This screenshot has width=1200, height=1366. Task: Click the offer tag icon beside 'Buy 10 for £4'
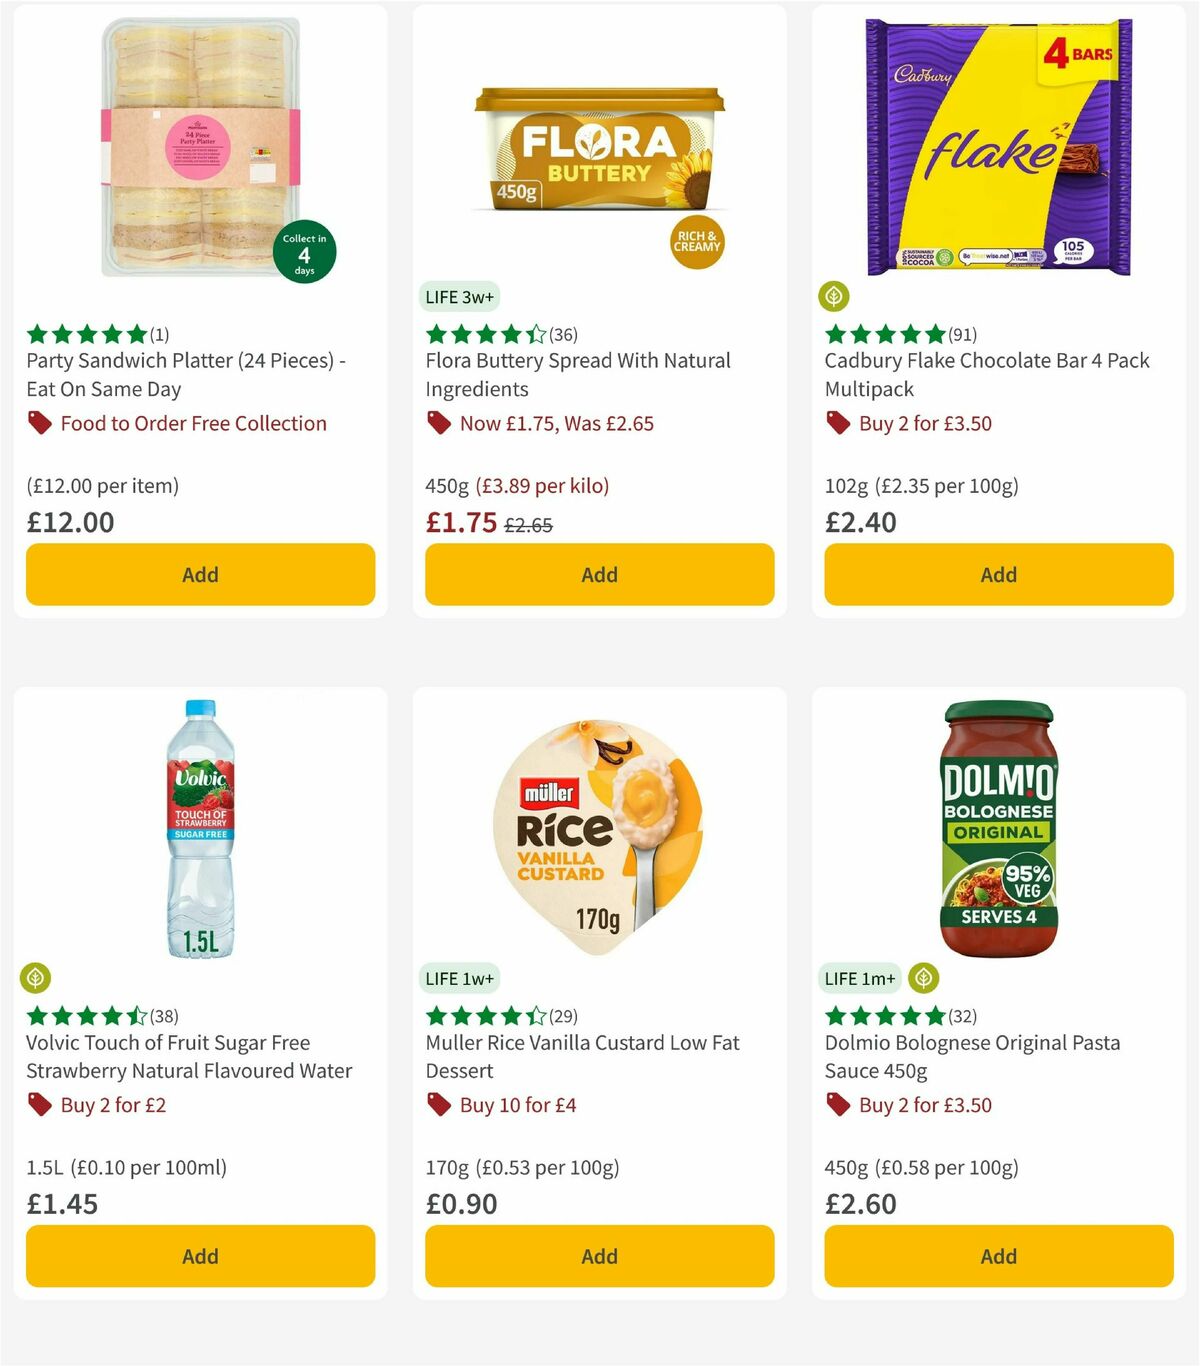pos(437,1105)
